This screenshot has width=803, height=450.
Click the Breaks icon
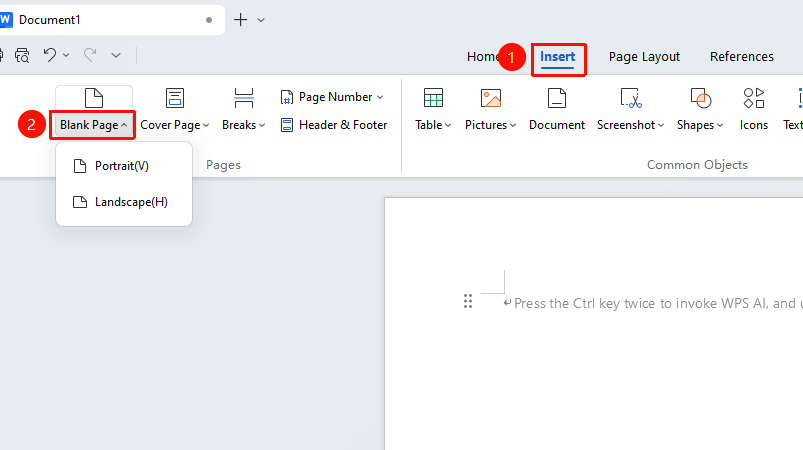pos(244,98)
